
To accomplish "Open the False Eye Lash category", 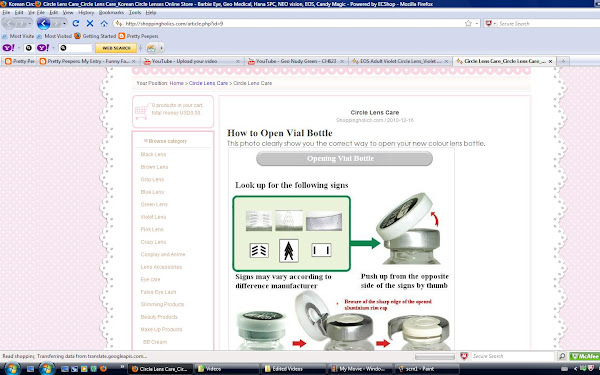I will [x=158, y=292].
